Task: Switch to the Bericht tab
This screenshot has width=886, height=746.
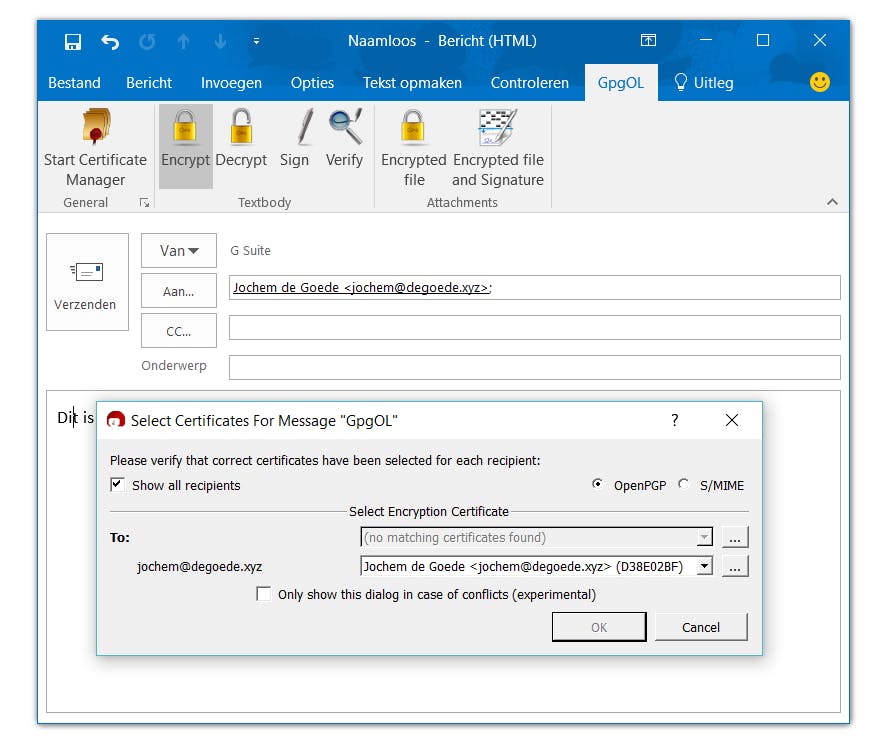Action: [x=149, y=83]
